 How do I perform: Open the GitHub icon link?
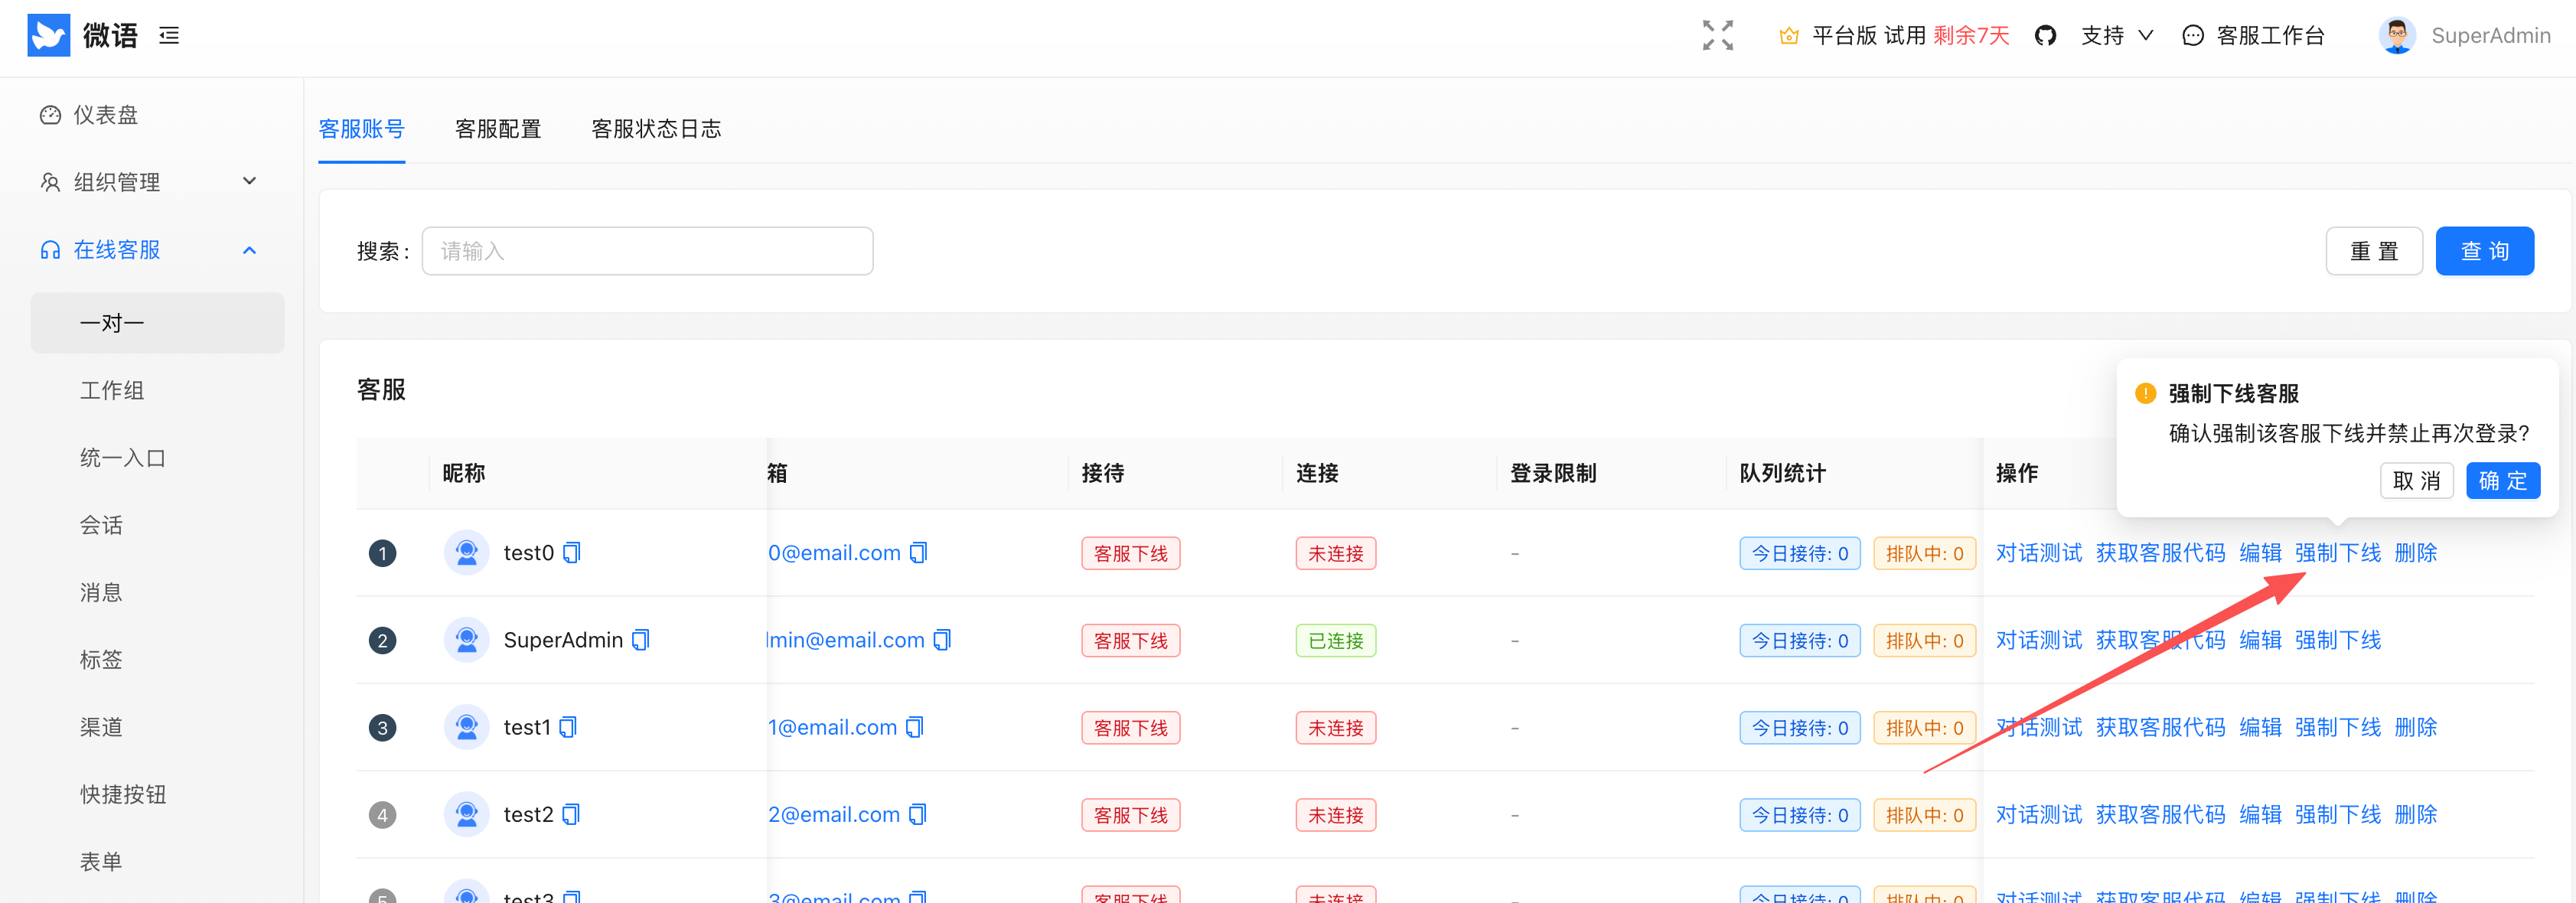coord(2045,36)
